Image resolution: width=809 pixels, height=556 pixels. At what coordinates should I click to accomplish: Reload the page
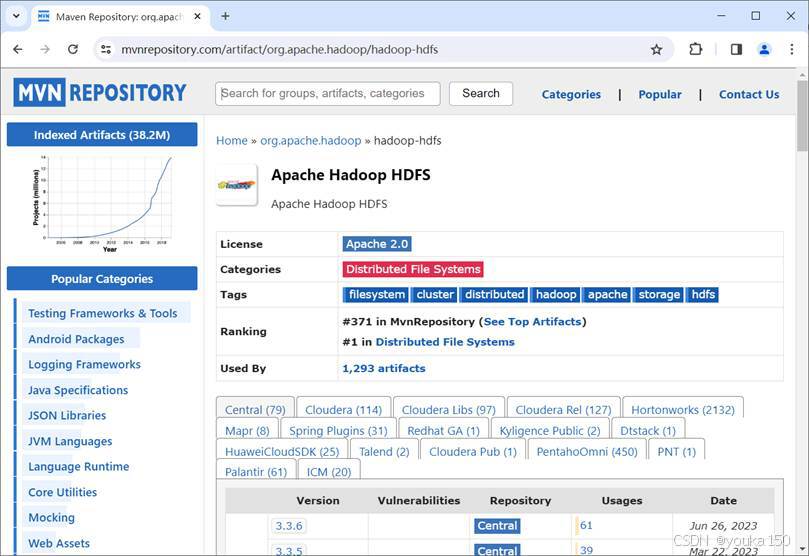tap(73, 50)
